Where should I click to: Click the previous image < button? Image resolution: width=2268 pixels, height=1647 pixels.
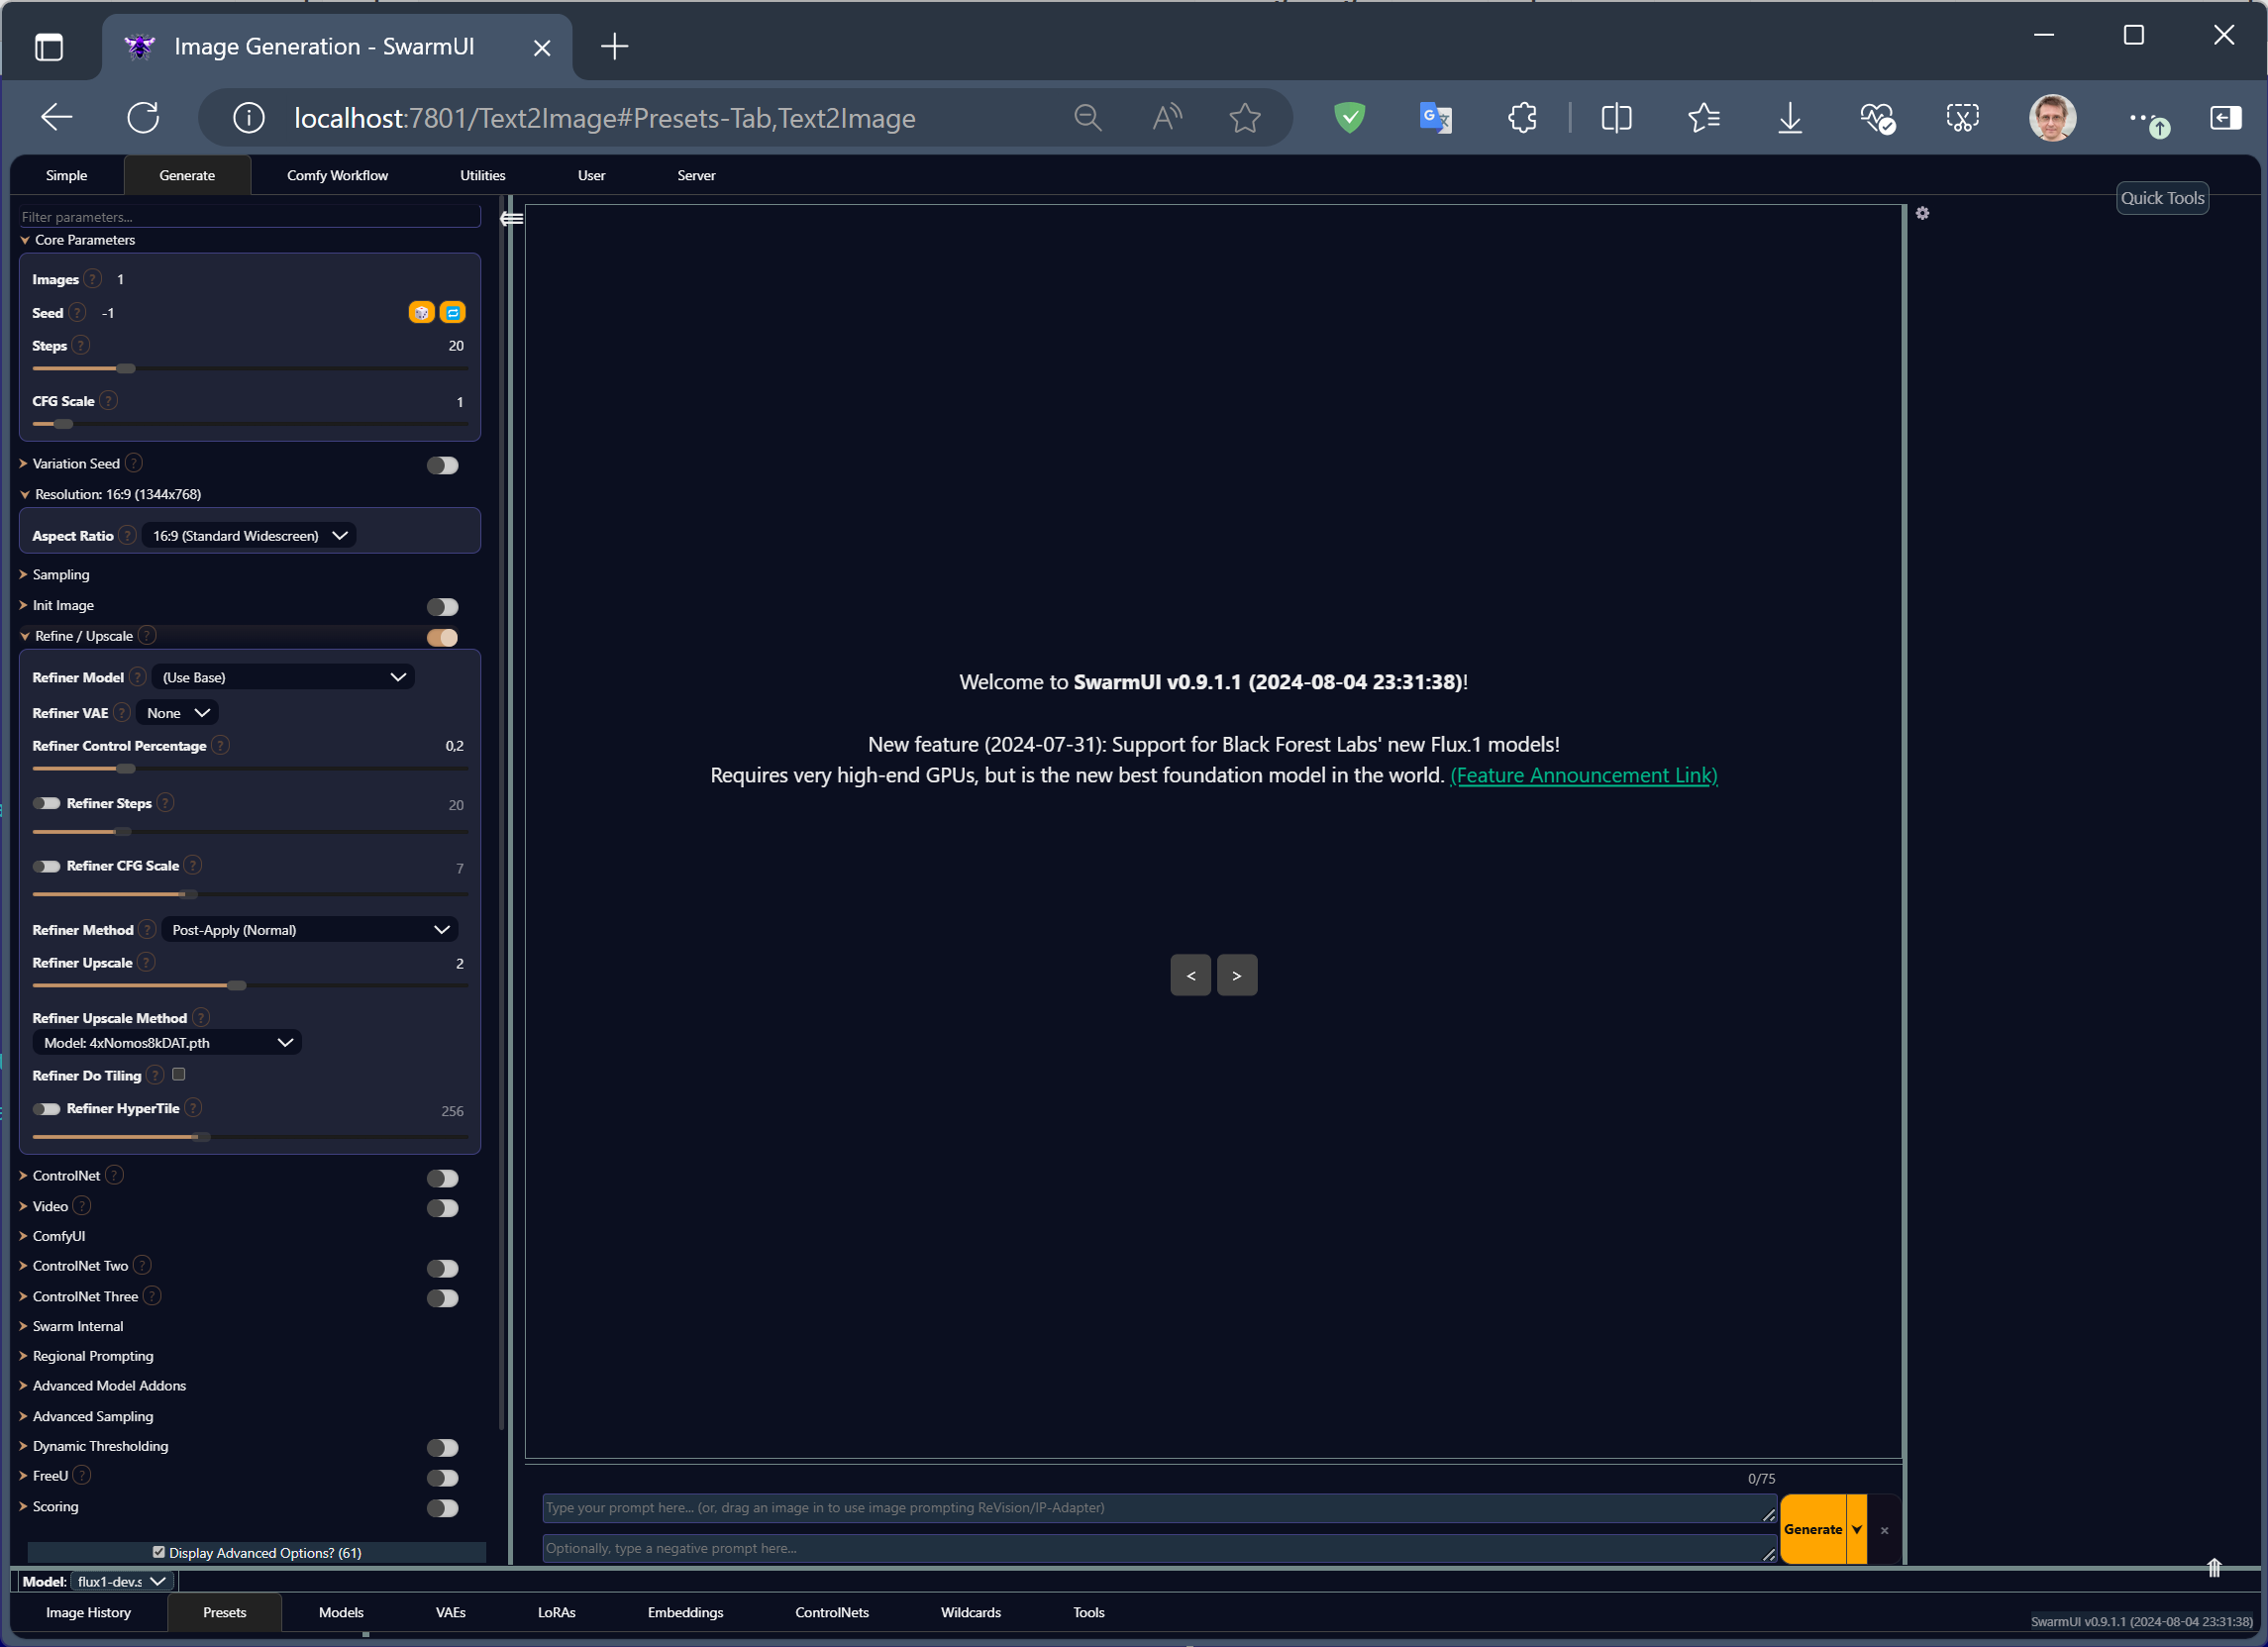1190,976
